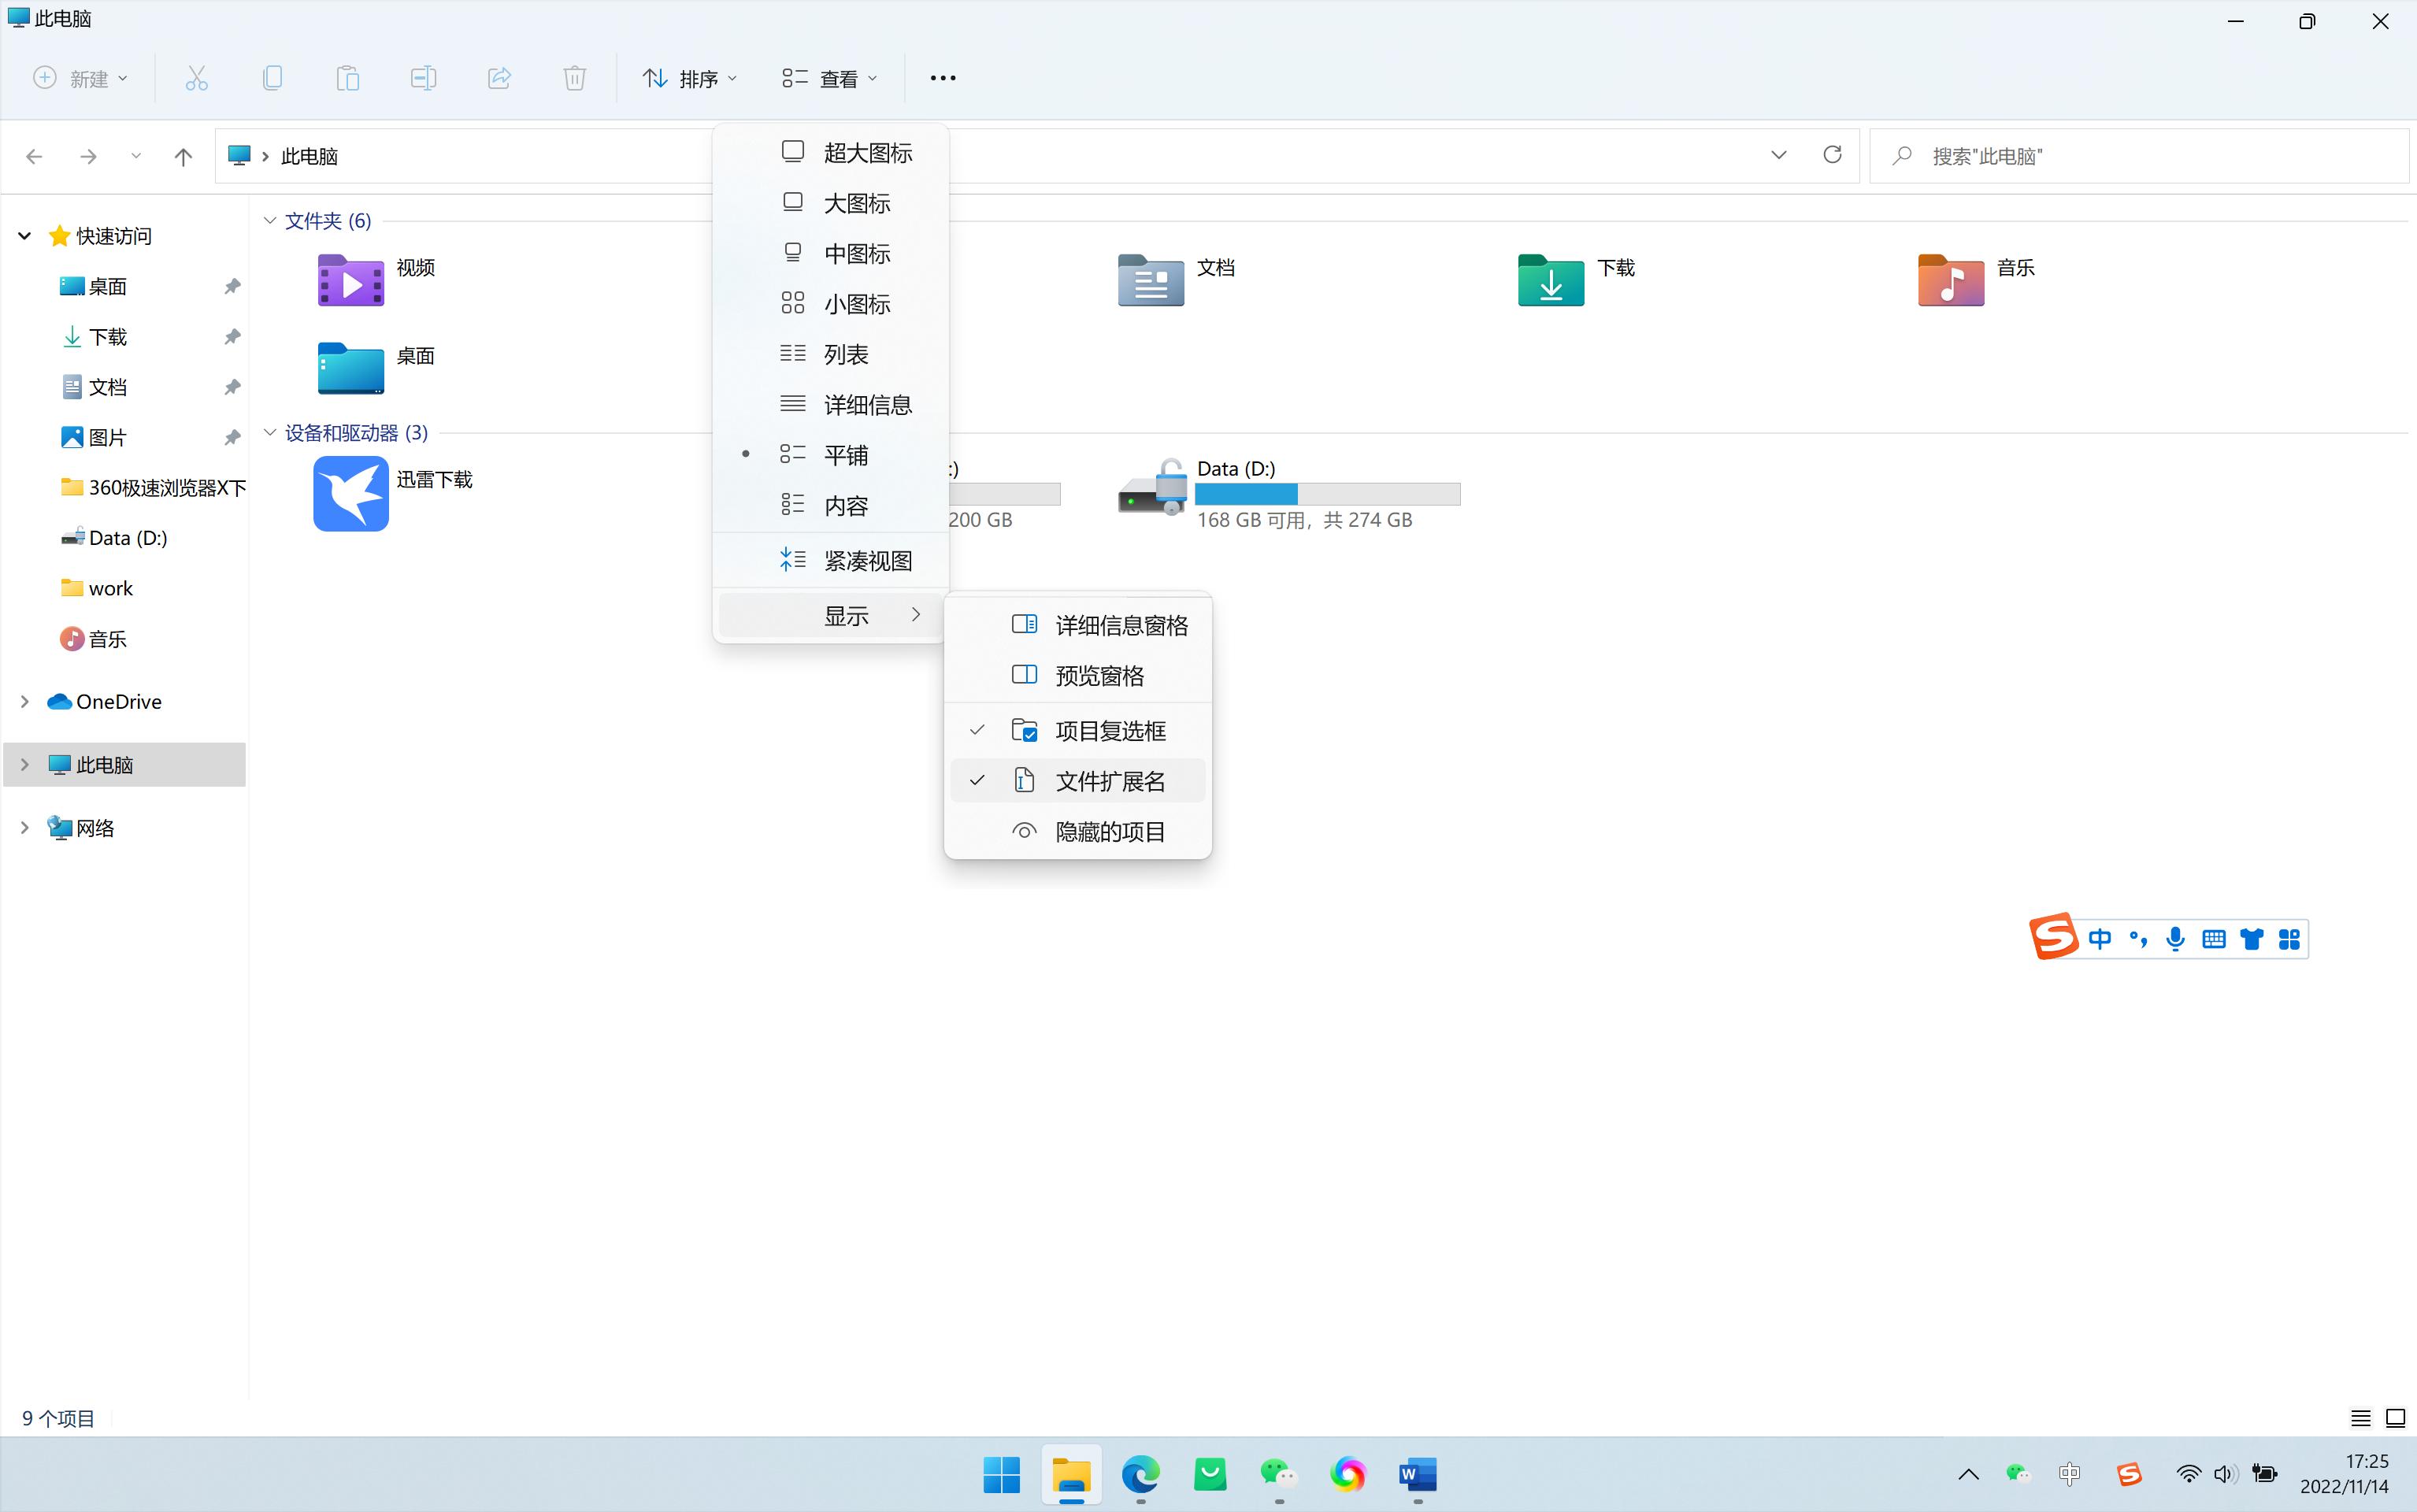The height and width of the screenshot is (1512, 2417).
Task: Open the three-dots more options menu
Action: tap(942, 78)
